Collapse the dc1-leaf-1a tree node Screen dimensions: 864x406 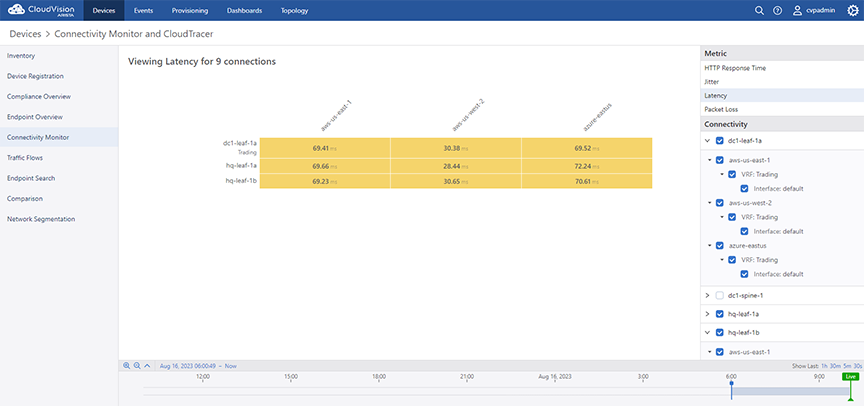tap(707, 140)
